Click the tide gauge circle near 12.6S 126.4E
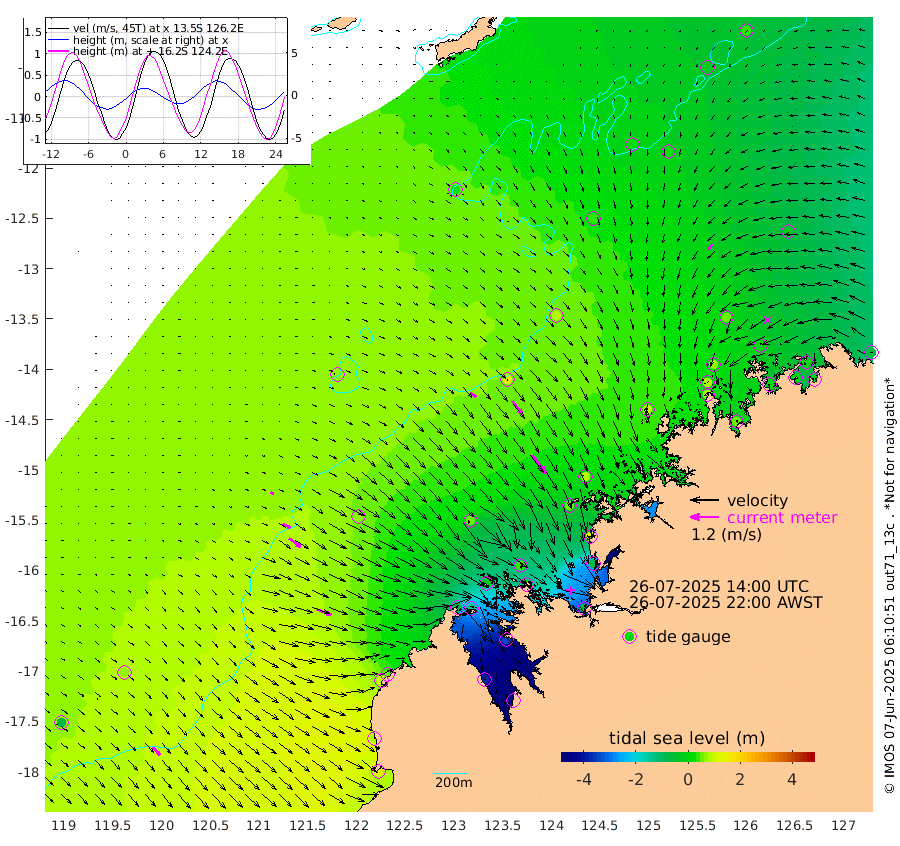Screen dimensions: 900x846 (789, 231)
